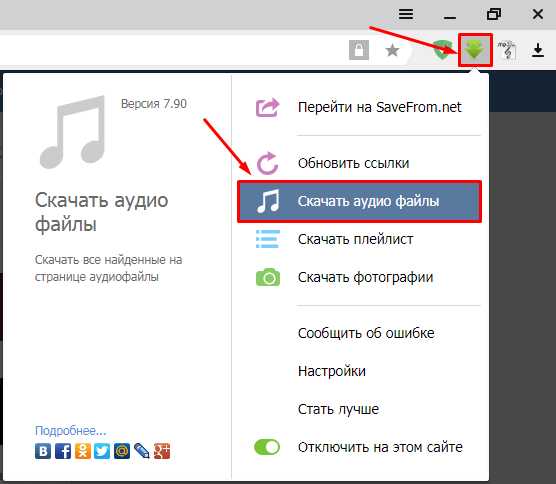Share via the Google Plus icon
556x484 pixels.
point(162,451)
